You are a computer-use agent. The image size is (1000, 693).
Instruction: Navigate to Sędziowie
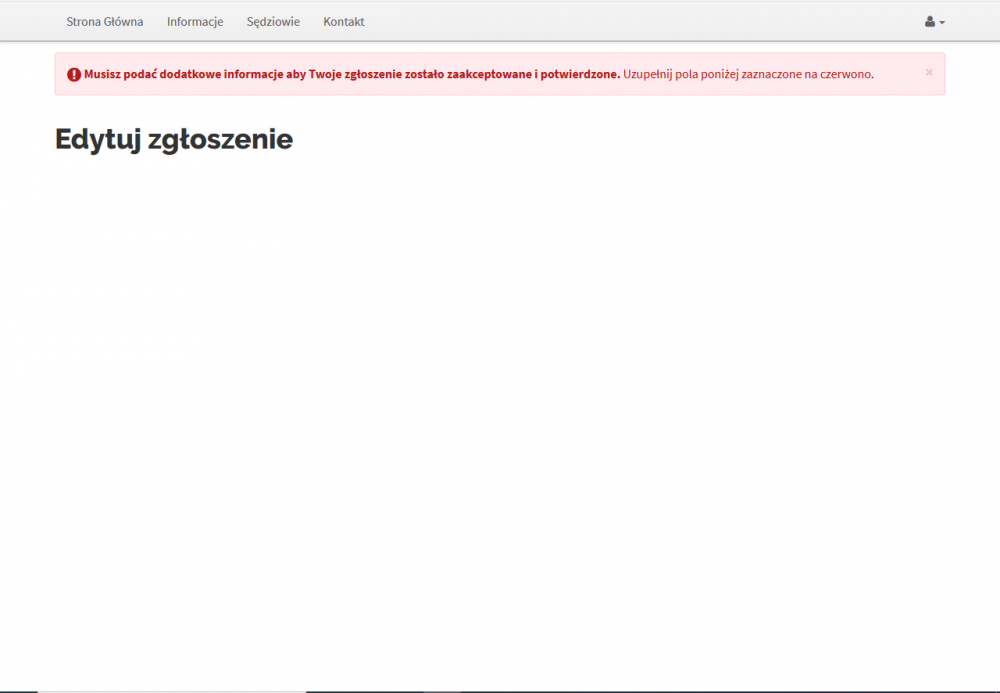click(x=273, y=22)
